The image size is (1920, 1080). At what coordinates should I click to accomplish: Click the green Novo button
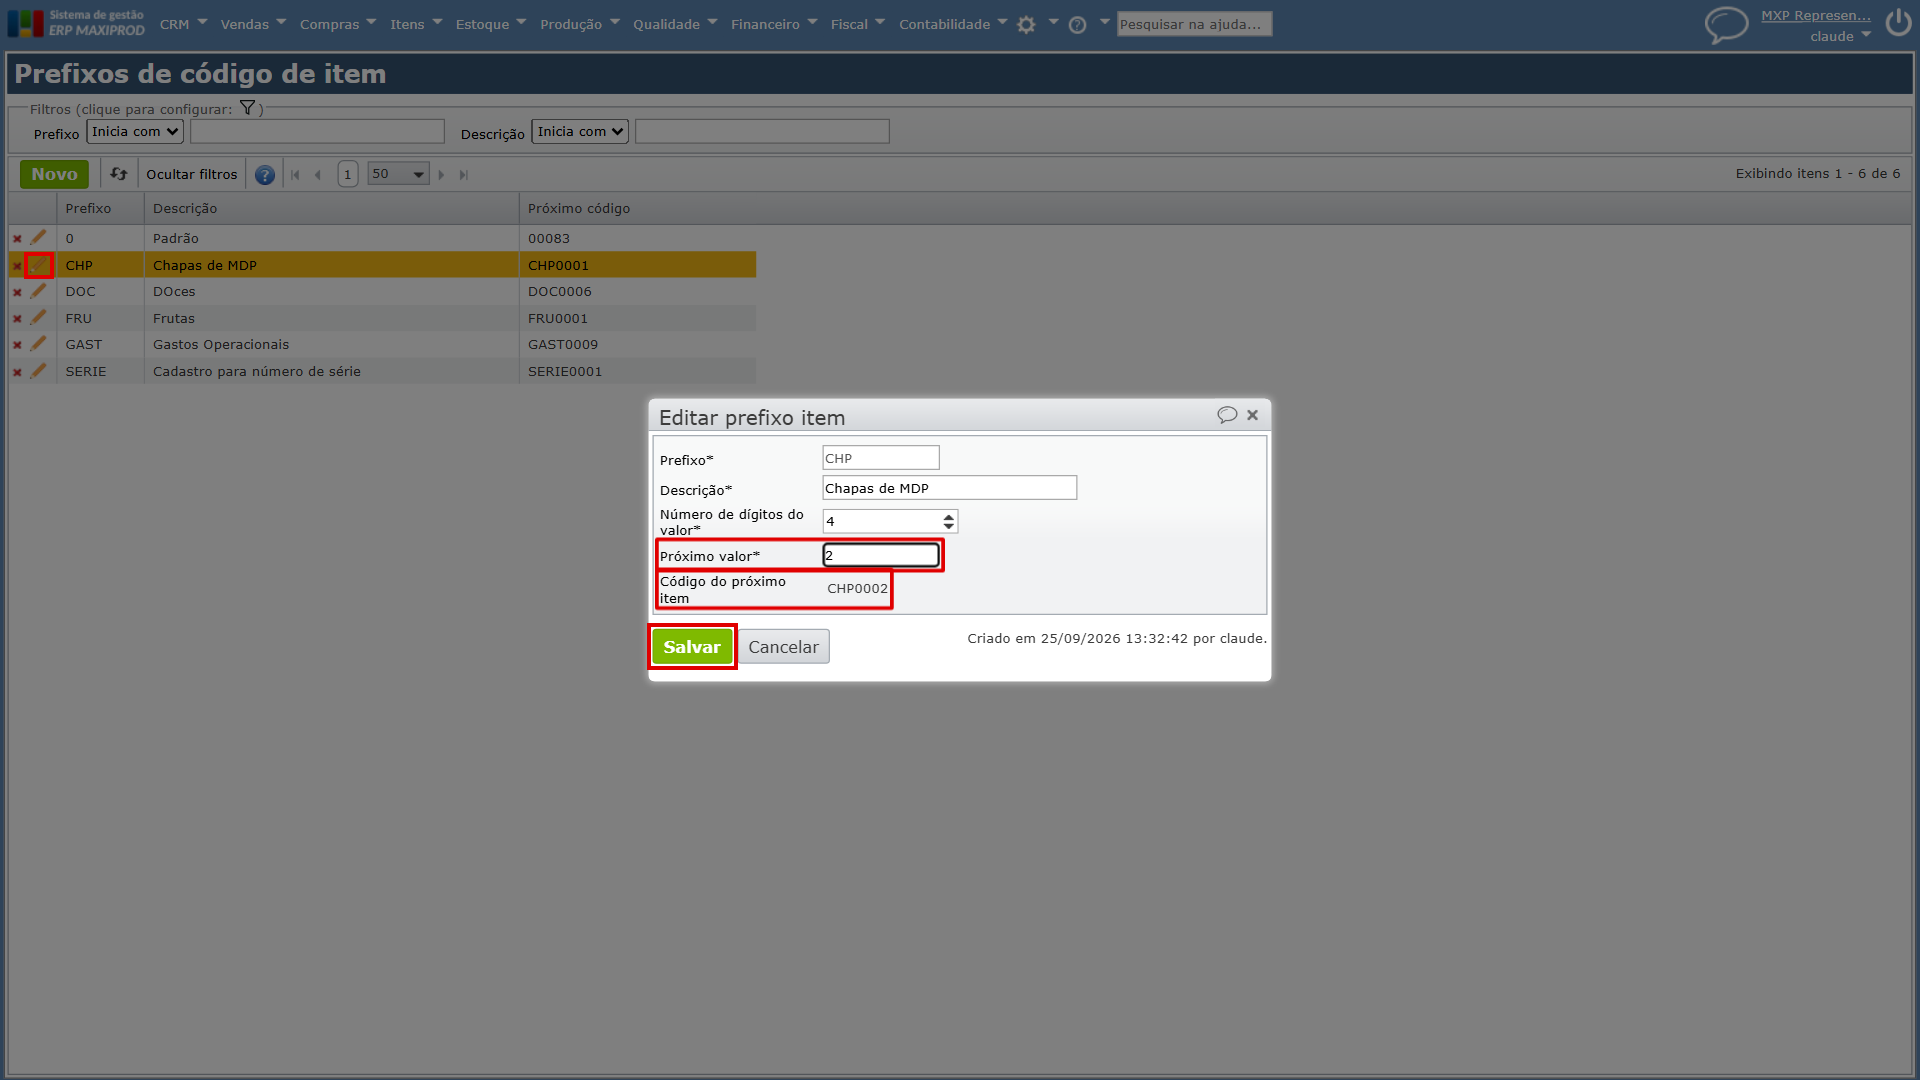coord(54,174)
